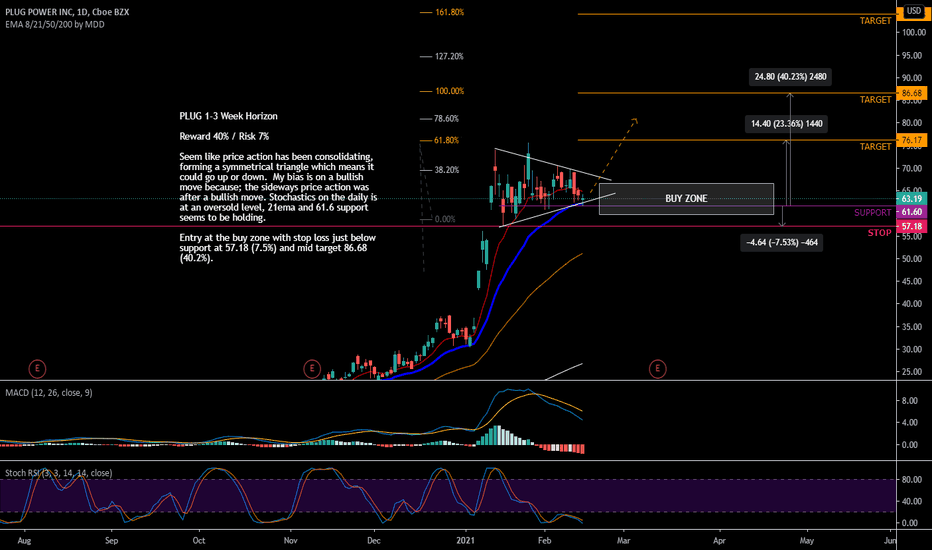The height and width of the screenshot is (550, 932).
Task: Select the STOP line label
Action: [879, 232]
